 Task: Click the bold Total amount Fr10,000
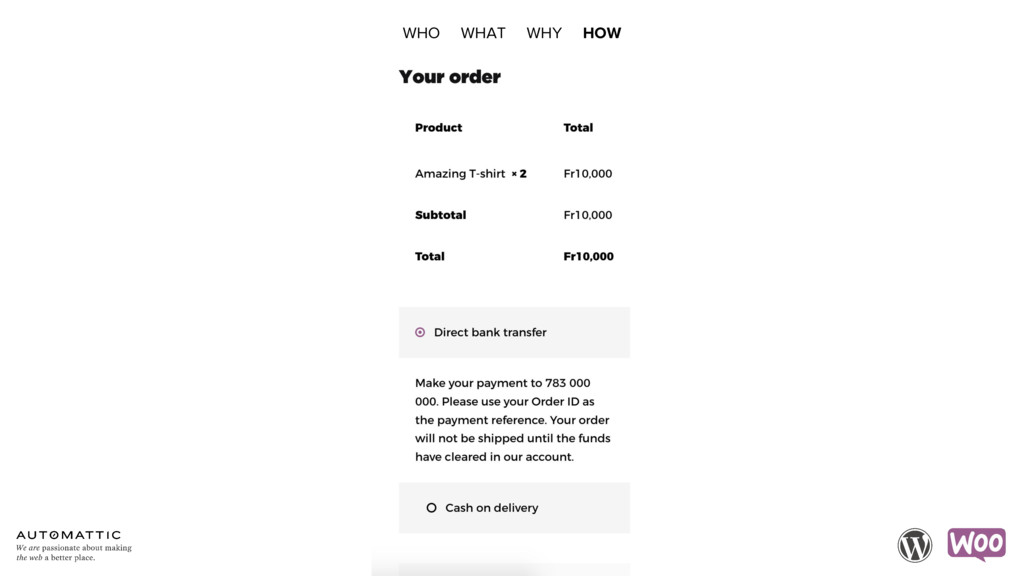[588, 256]
